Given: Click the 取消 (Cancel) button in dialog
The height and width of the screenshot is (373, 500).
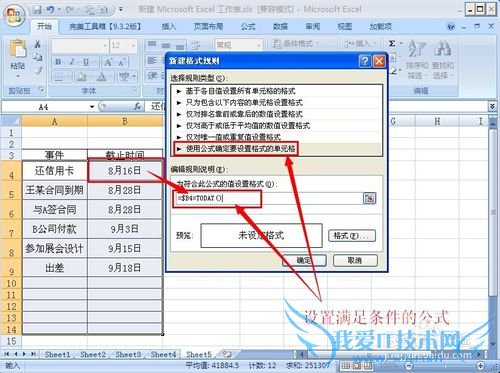Looking at the screenshot, I should [355, 260].
